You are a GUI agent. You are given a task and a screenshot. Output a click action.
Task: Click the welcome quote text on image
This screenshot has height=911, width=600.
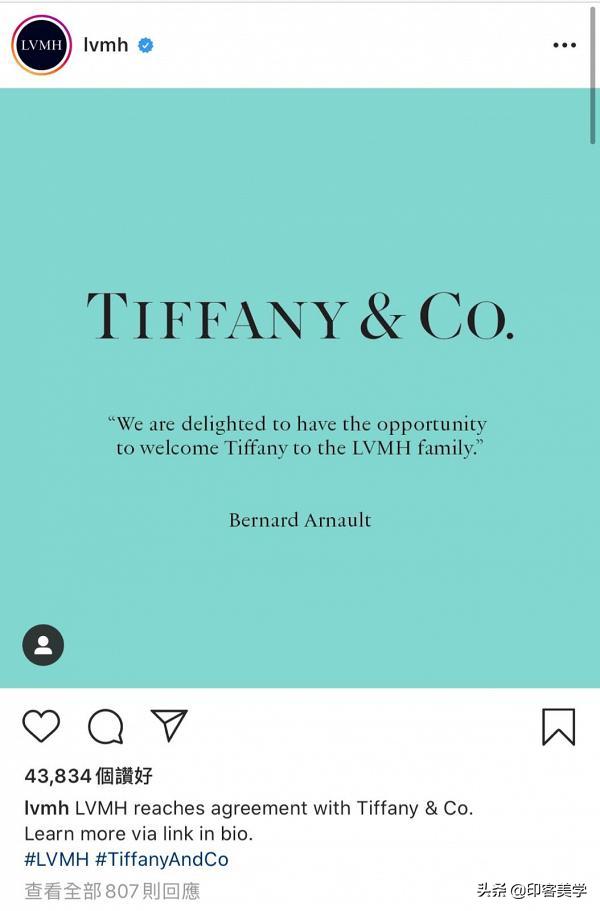point(298,436)
